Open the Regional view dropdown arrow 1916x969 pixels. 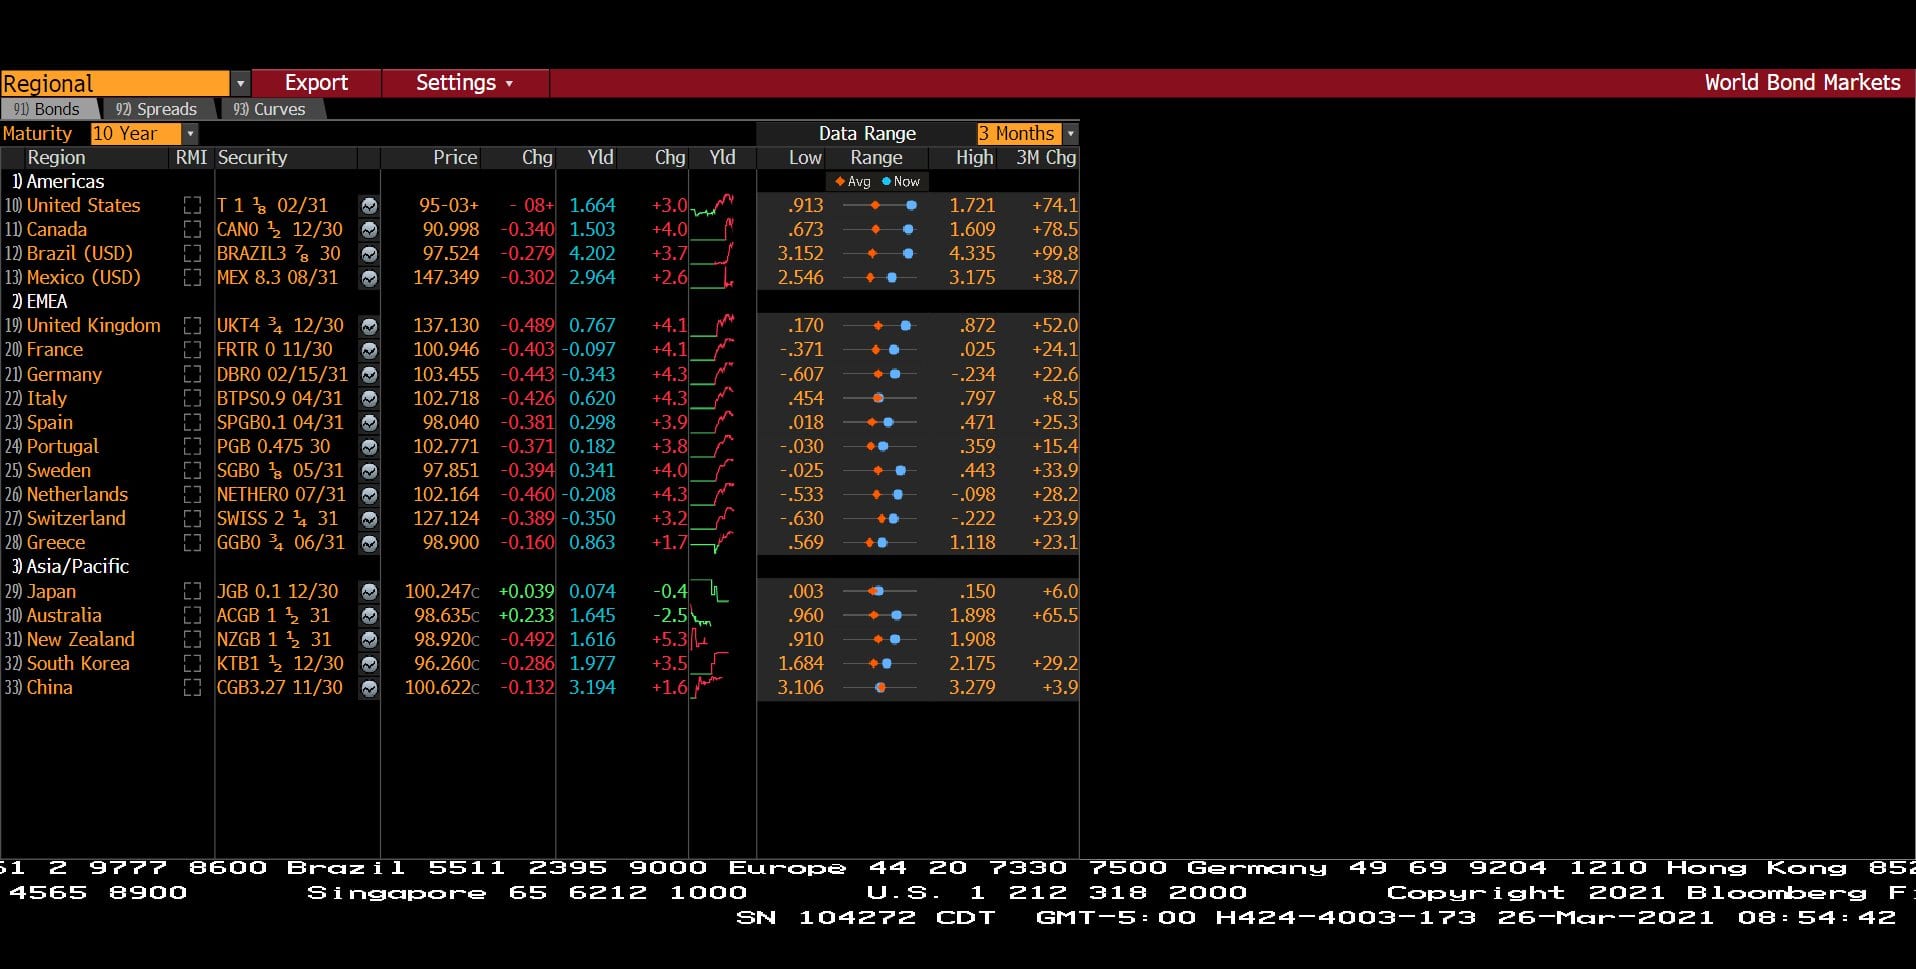tap(240, 83)
